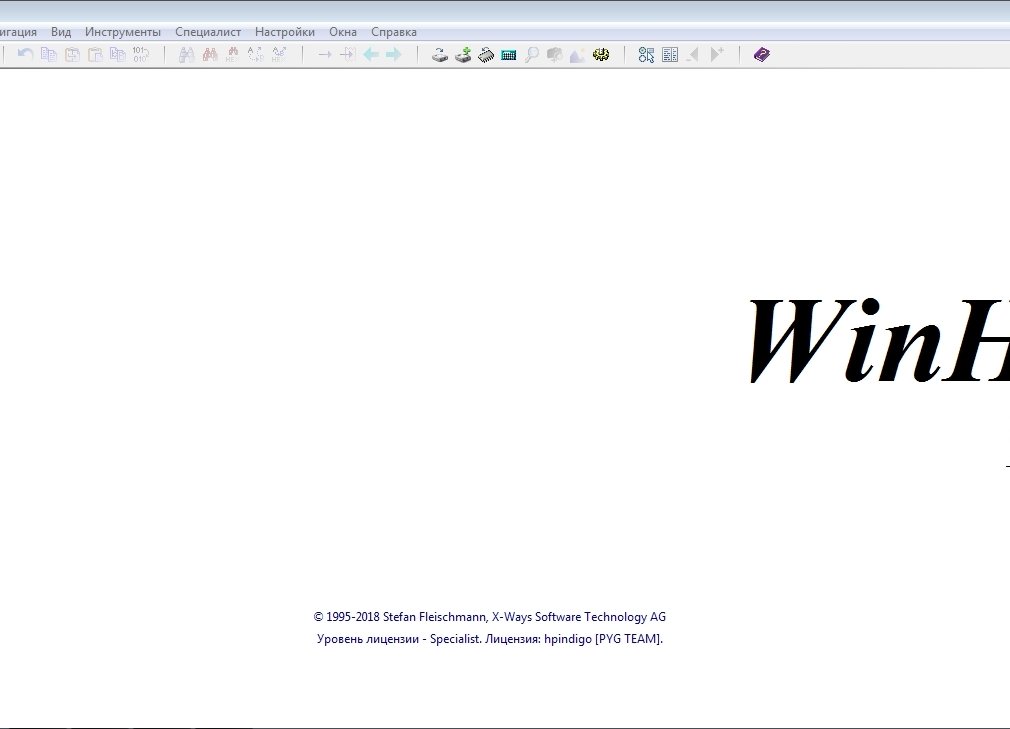Screen dimensions: 1010x729
Task: Open the Вид menu
Action: [61, 32]
